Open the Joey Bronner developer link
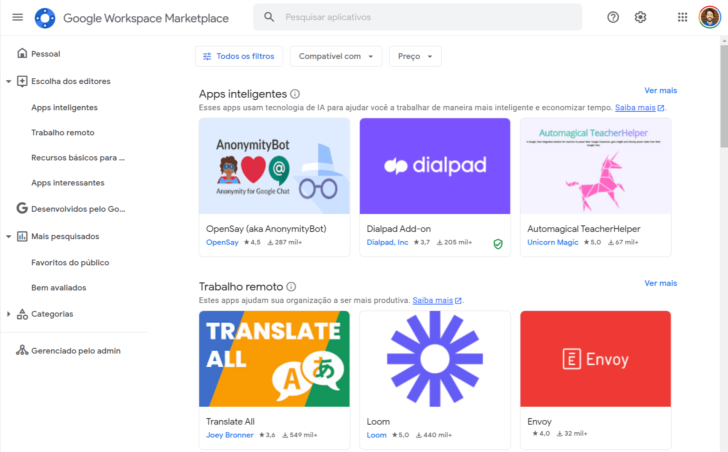The image size is (728, 452). tap(230, 435)
